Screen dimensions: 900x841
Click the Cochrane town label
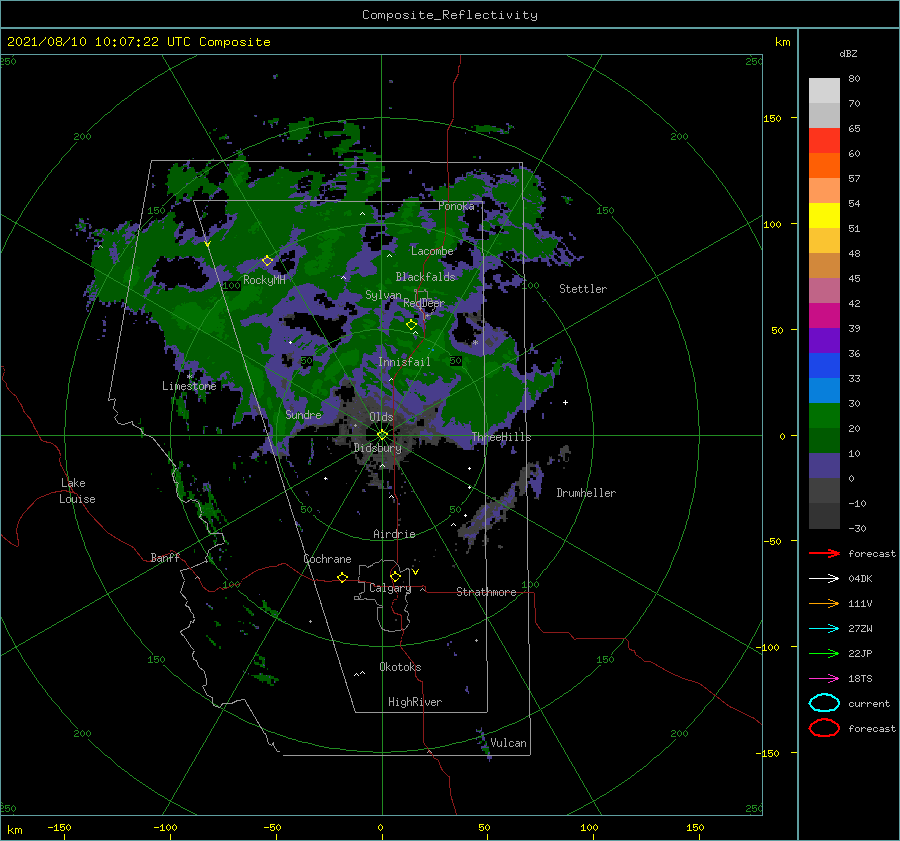pyautogui.click(x=327, y=559)
